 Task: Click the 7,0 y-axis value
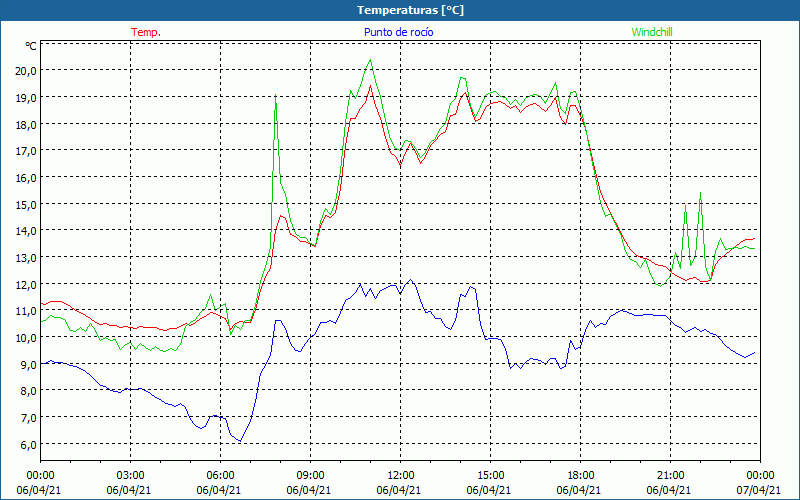pyautogui.click(x=28, y=417)
